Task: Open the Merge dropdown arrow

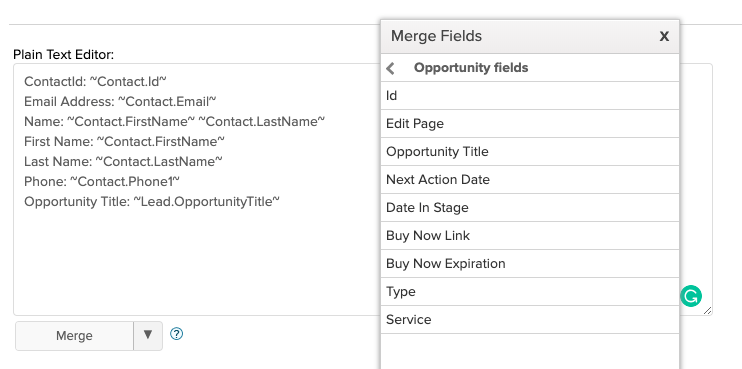Action: pos(148,336)
